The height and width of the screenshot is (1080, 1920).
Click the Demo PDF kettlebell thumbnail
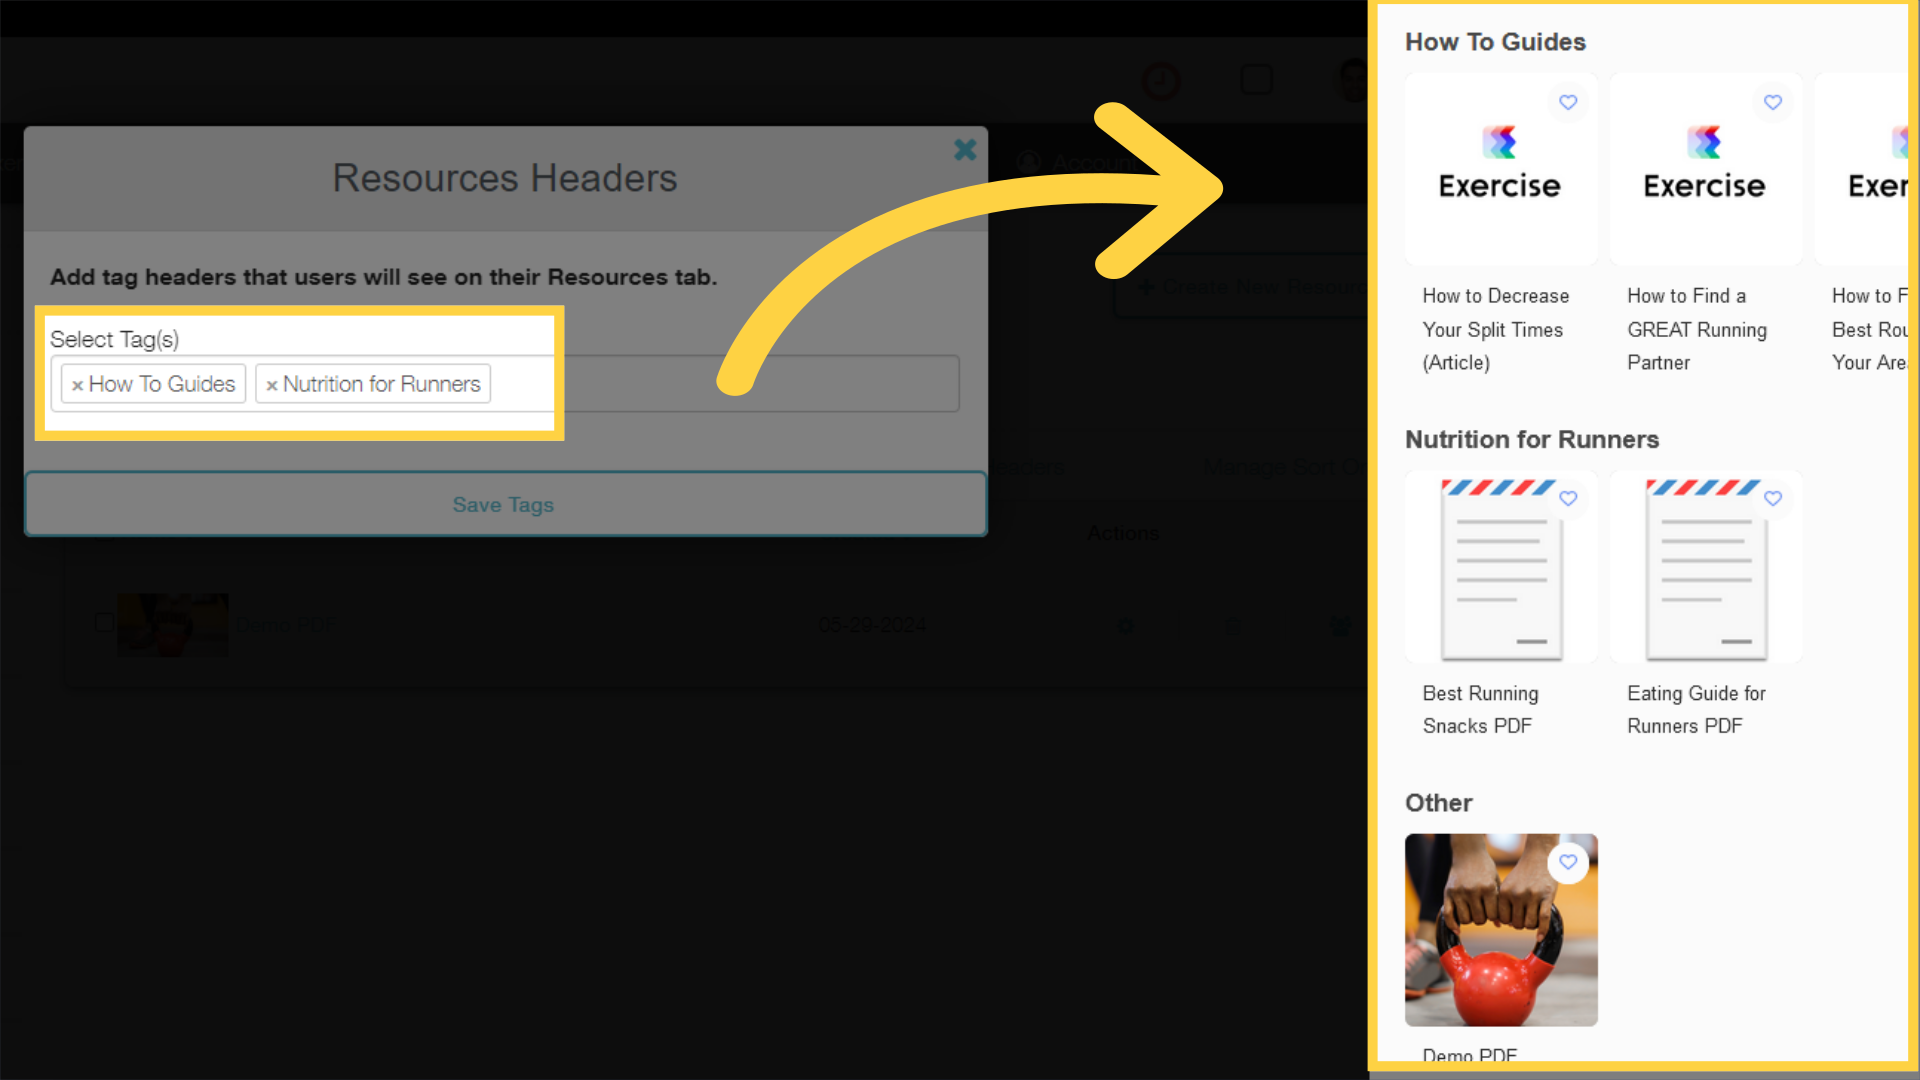tap(1501, 928)
